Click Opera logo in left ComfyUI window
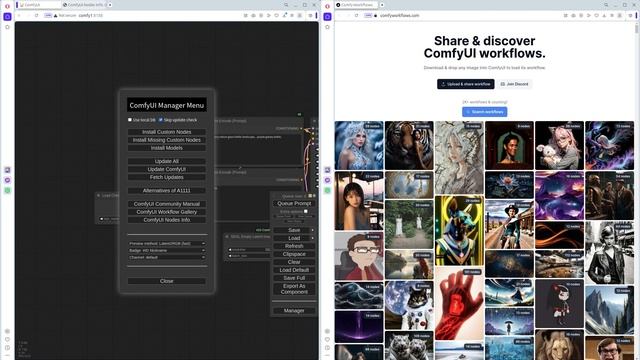The image size is (640, 360). coord(7,5)
